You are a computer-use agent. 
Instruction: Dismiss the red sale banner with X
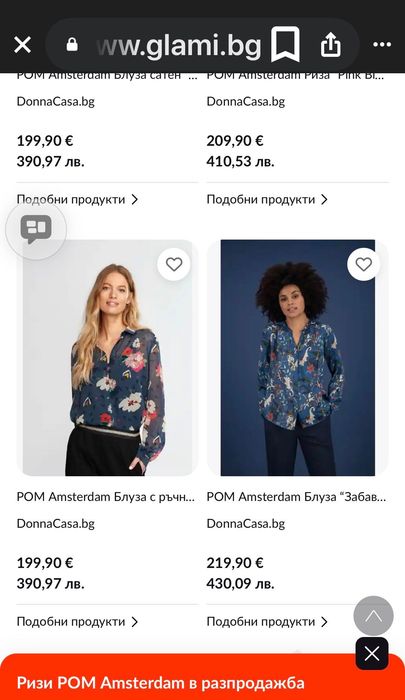tap(372, 654)
